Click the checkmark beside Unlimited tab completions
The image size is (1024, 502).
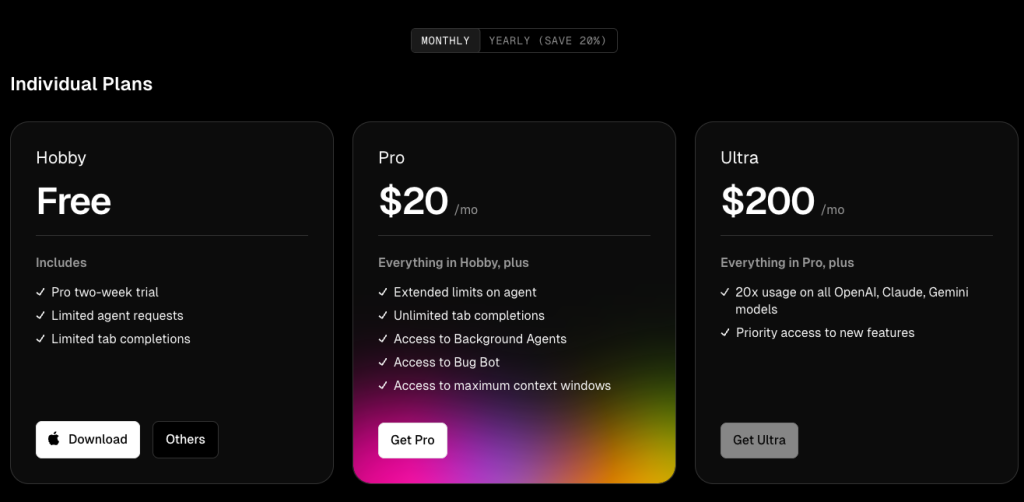coord(383,315)
